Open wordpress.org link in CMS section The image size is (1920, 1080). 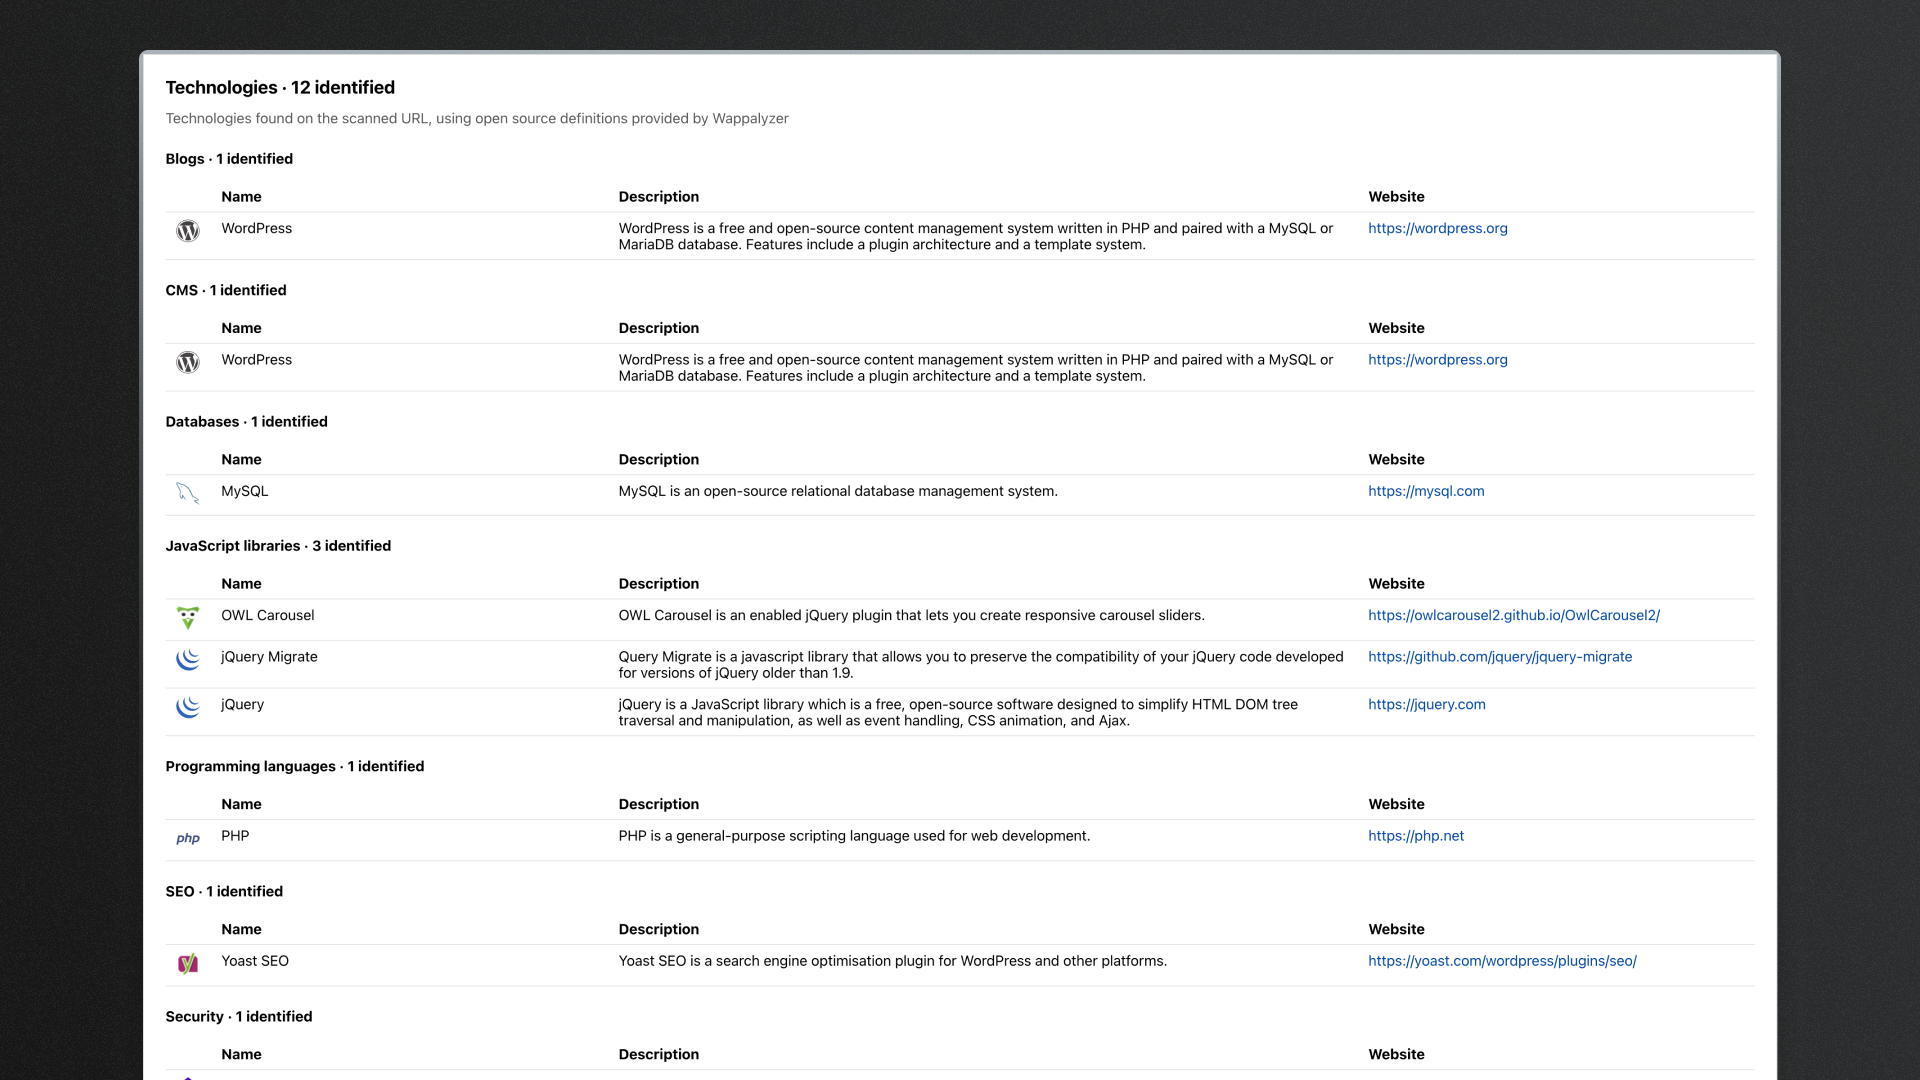click(1437, 359)
